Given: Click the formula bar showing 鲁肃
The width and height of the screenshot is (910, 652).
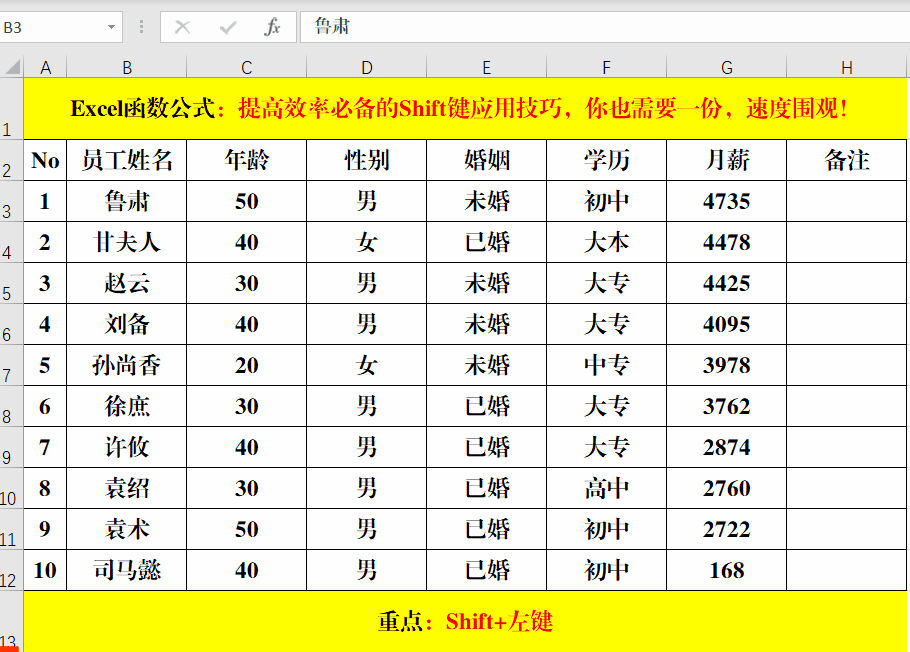Looking at the screenshot, I should click(x=605, y=27).
